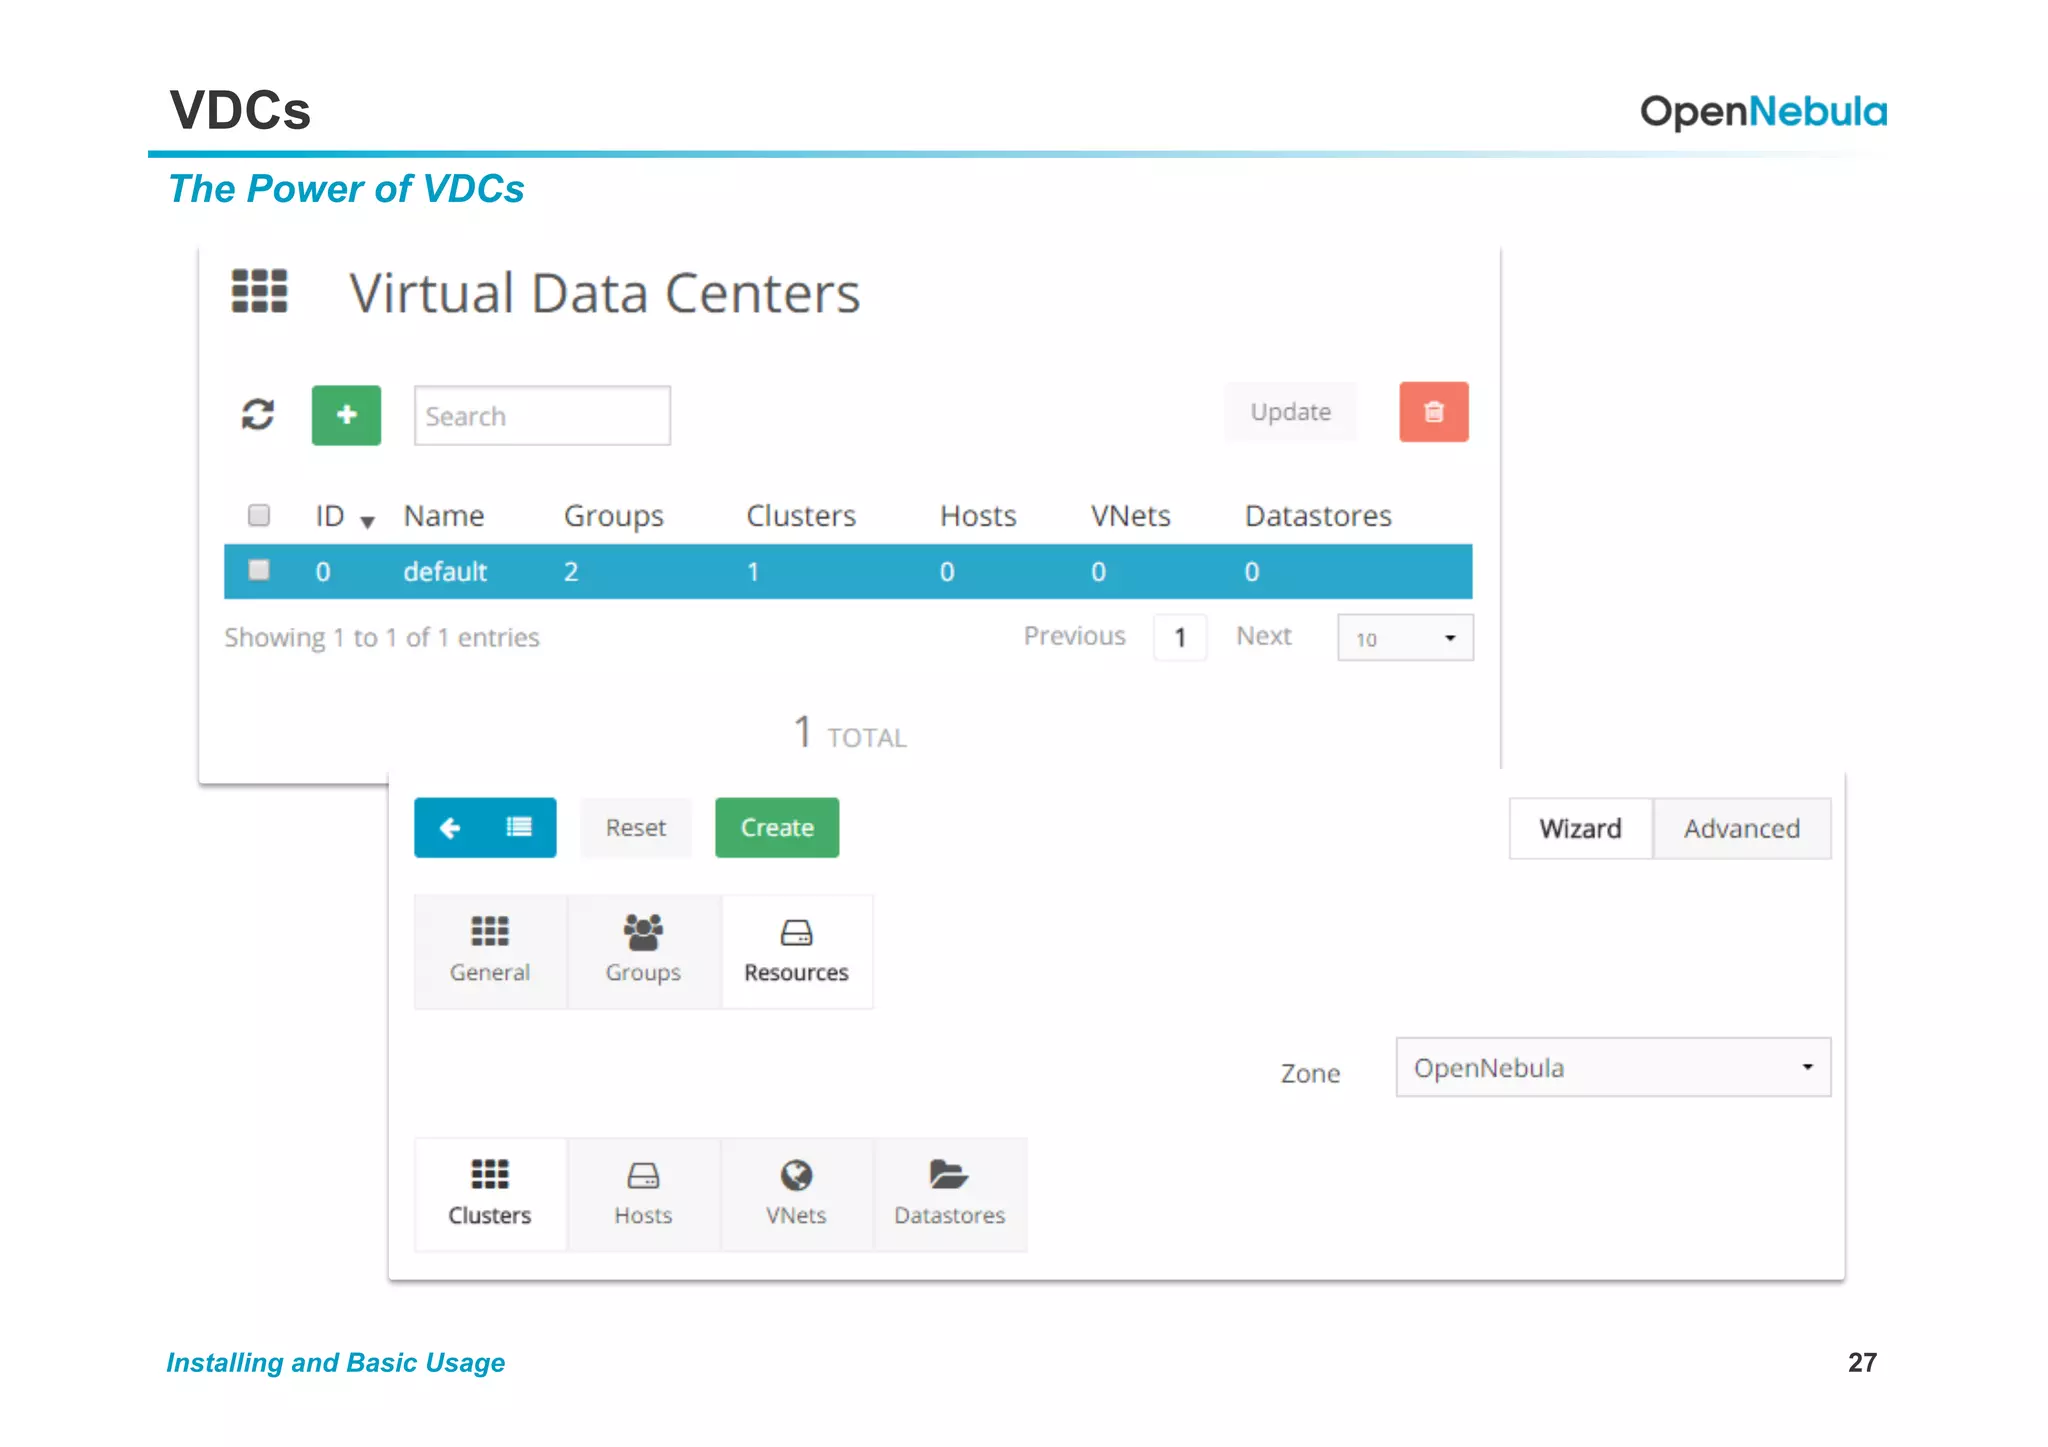Click the VNets column header in table
The width and height of the screenshot is (2048, 1447).
1131,516
